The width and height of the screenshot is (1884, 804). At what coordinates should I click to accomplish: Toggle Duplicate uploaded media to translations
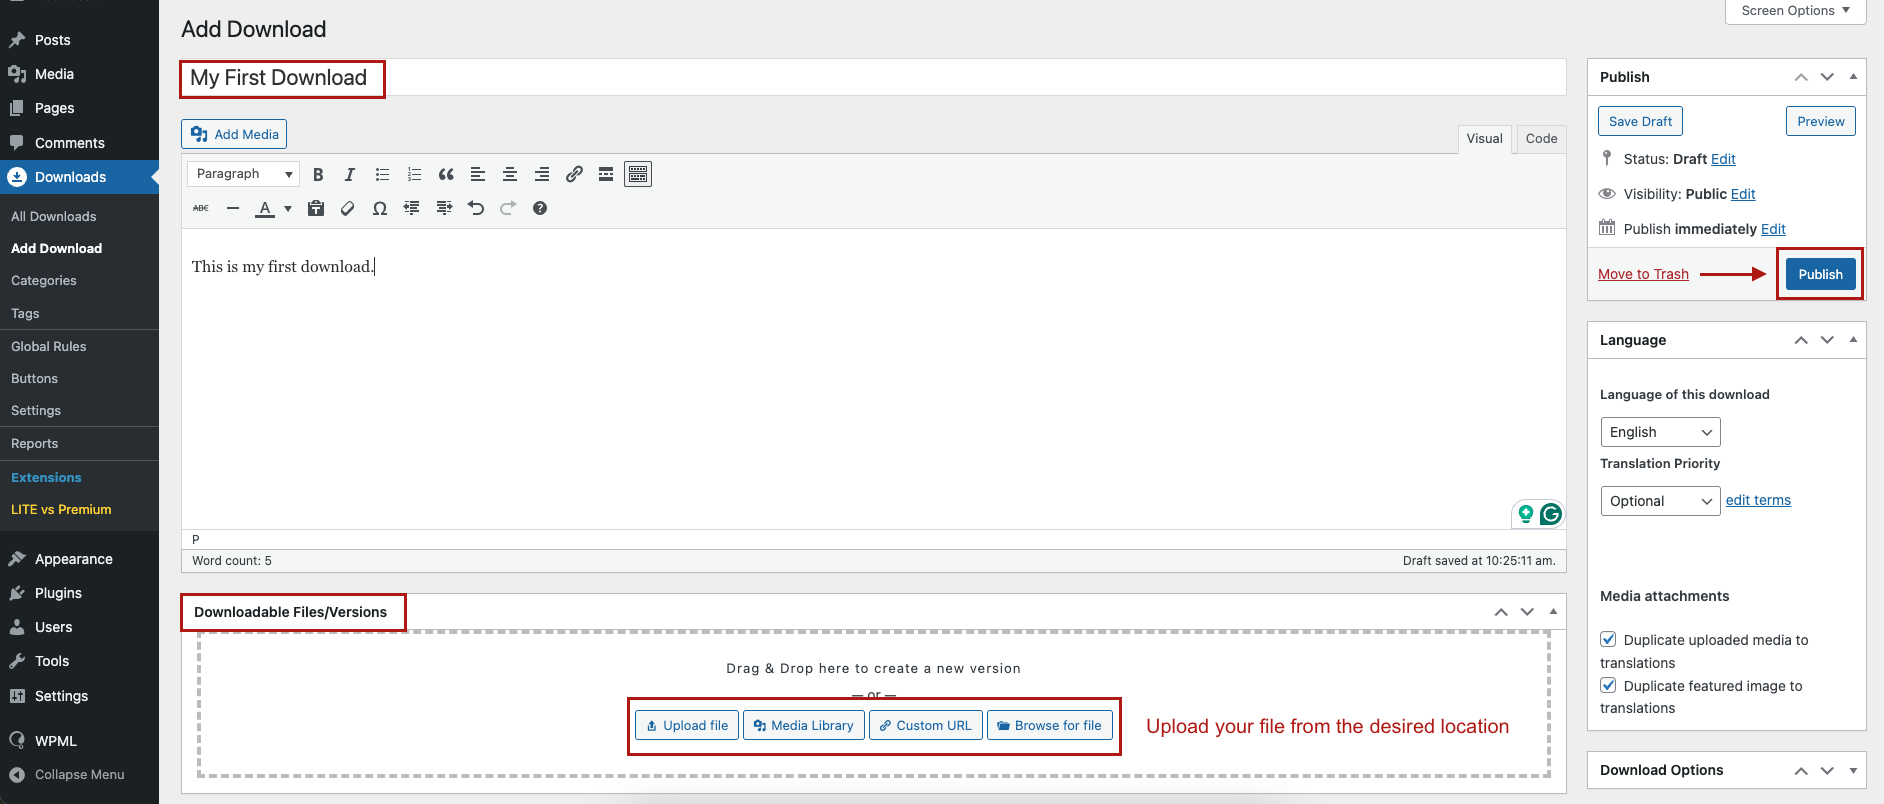1608,639
